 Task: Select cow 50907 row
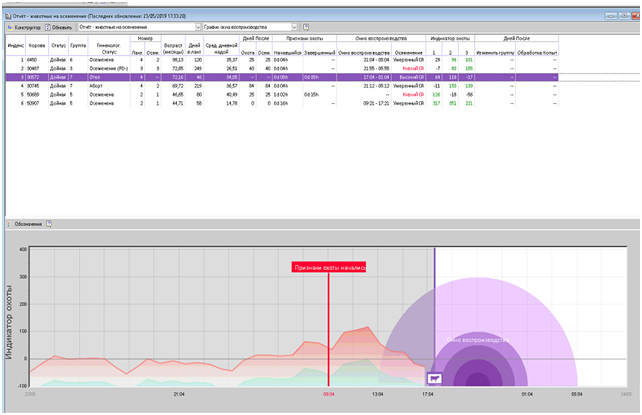[x=282, y=104]
